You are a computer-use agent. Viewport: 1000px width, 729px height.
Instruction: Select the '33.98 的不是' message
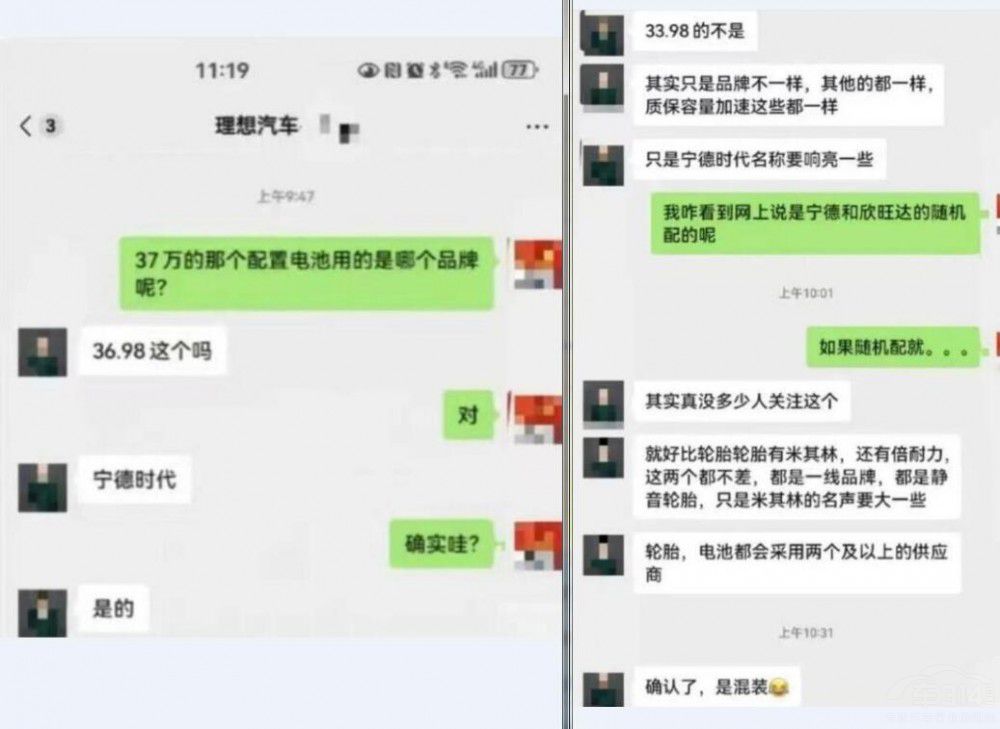pyautogui.click(x=695, y=31)
